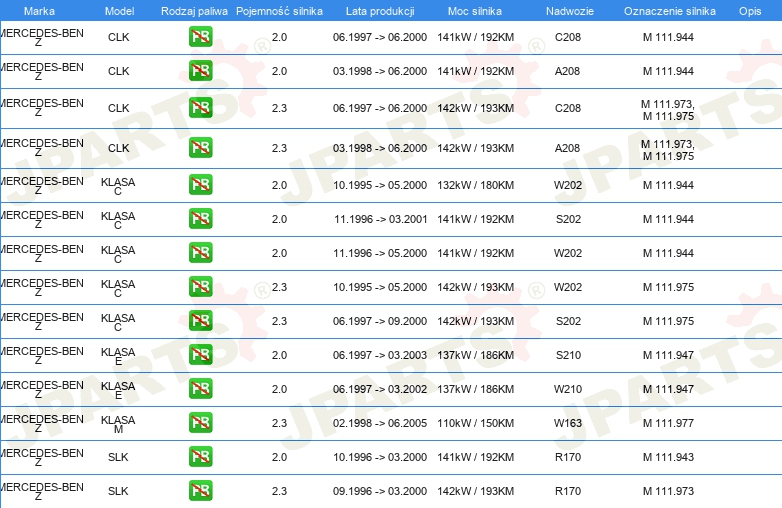Click the 2.3 engine capacity in the W163 row
This screenshot has height=508, width=782.
click(x=279, y=423)
